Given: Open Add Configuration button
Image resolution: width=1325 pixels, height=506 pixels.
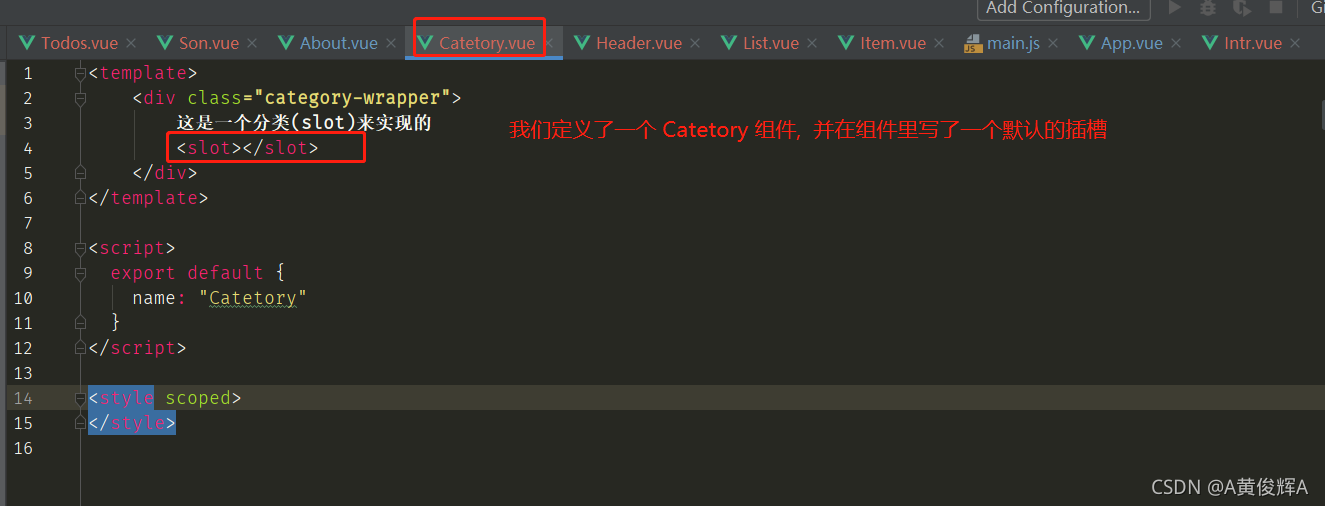Looking at the screenshot, I should (1063, 8).
